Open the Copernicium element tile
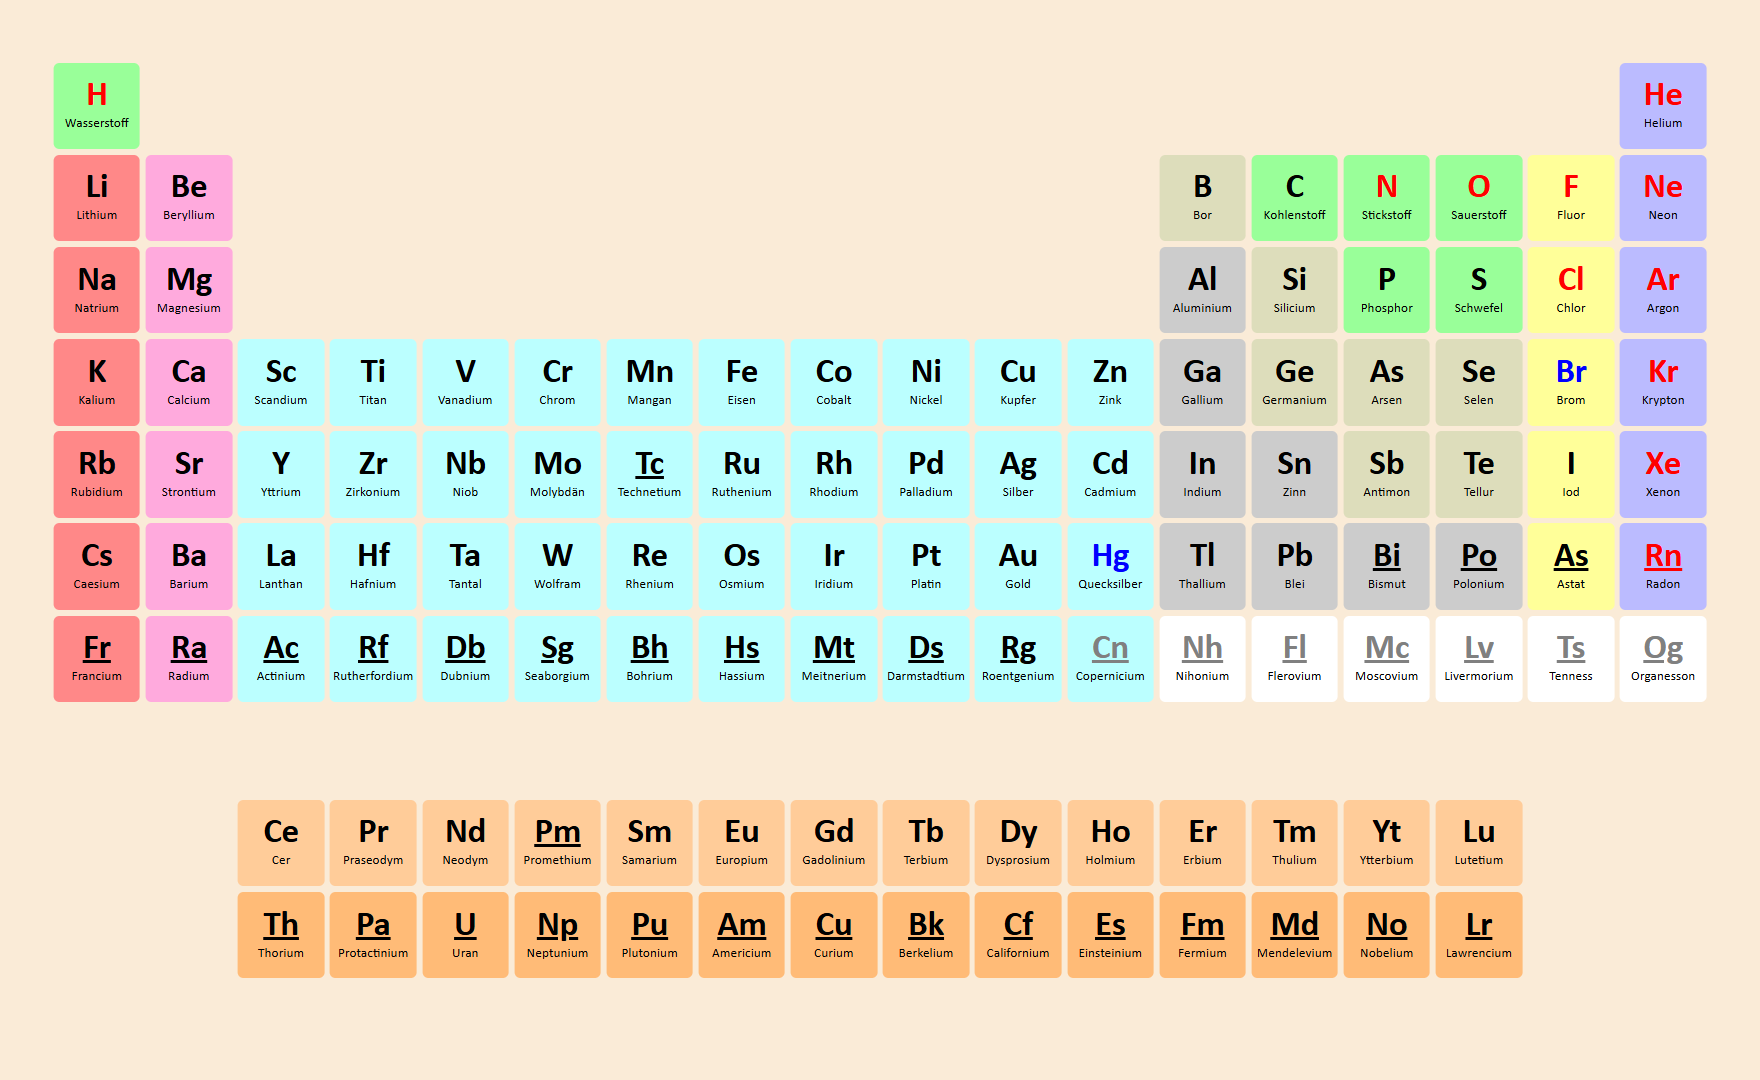Viewport: 1760px width, 1080px height. 1110,659
